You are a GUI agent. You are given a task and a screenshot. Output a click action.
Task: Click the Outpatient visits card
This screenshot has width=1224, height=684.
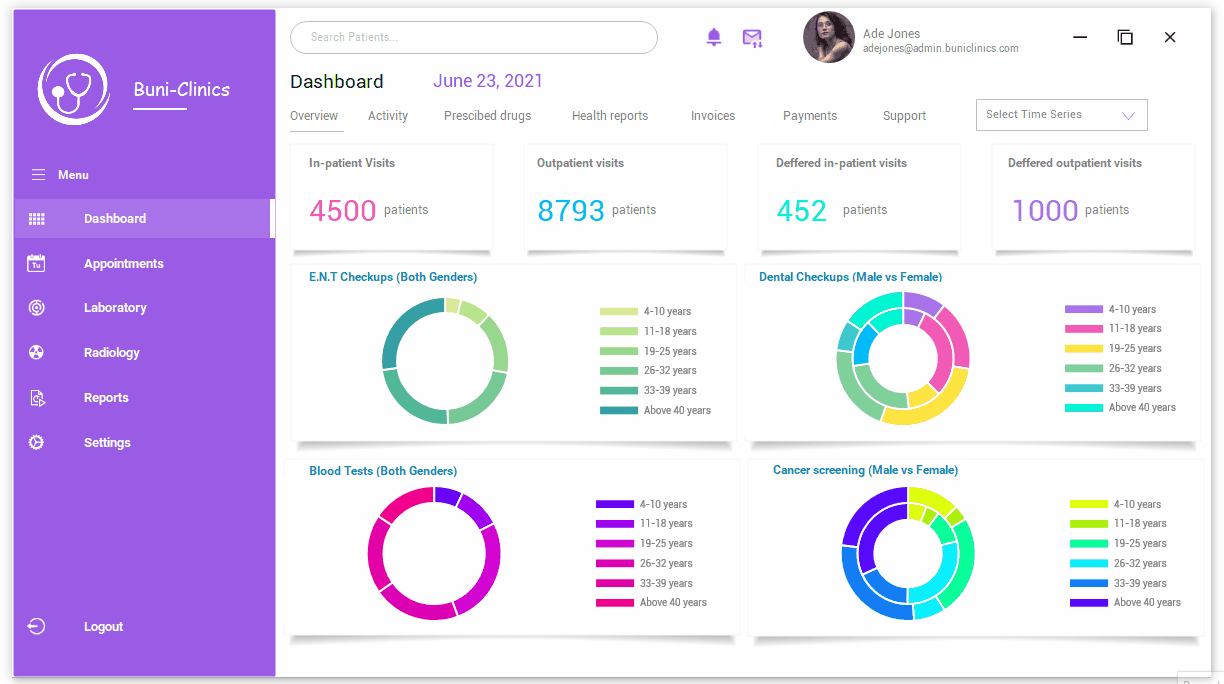(x=625, y=197)
